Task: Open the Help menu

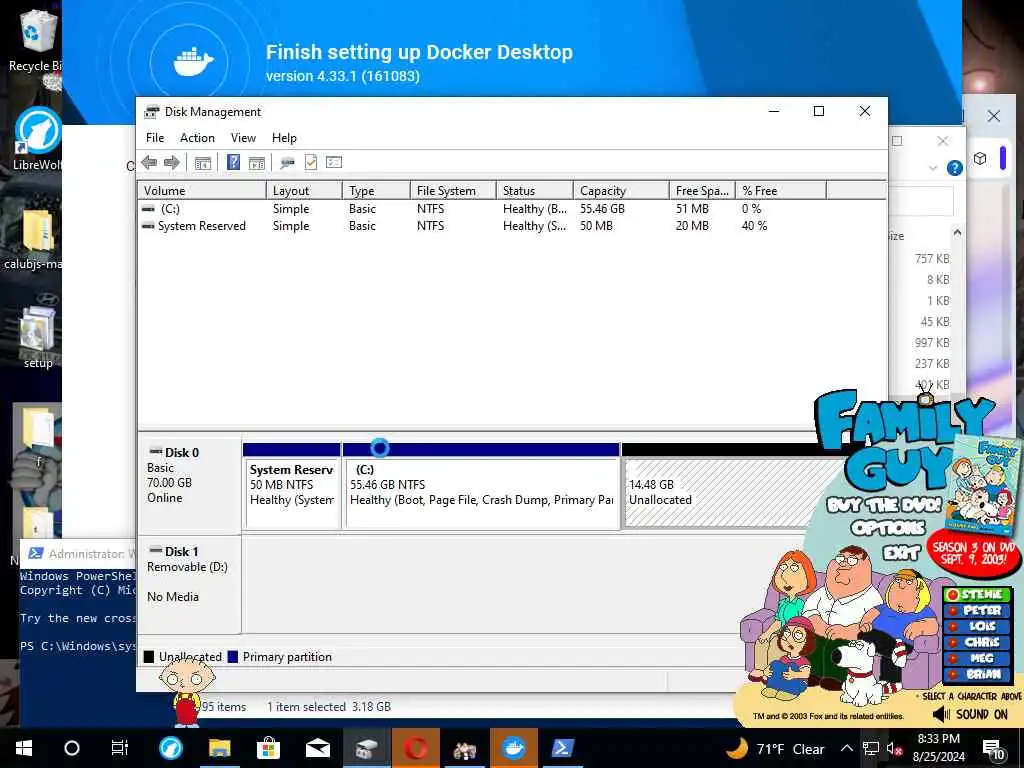Action: point(284,138)
